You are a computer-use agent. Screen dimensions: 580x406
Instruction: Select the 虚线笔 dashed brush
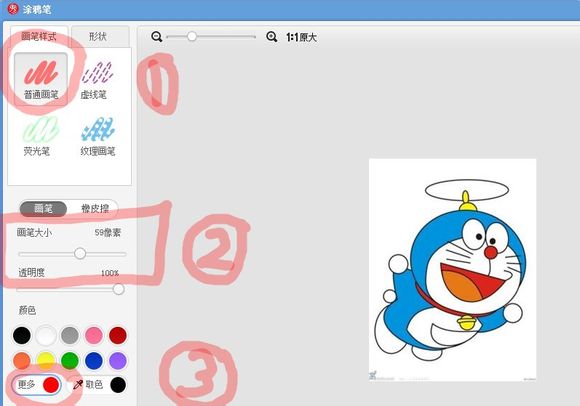(97, 79)
